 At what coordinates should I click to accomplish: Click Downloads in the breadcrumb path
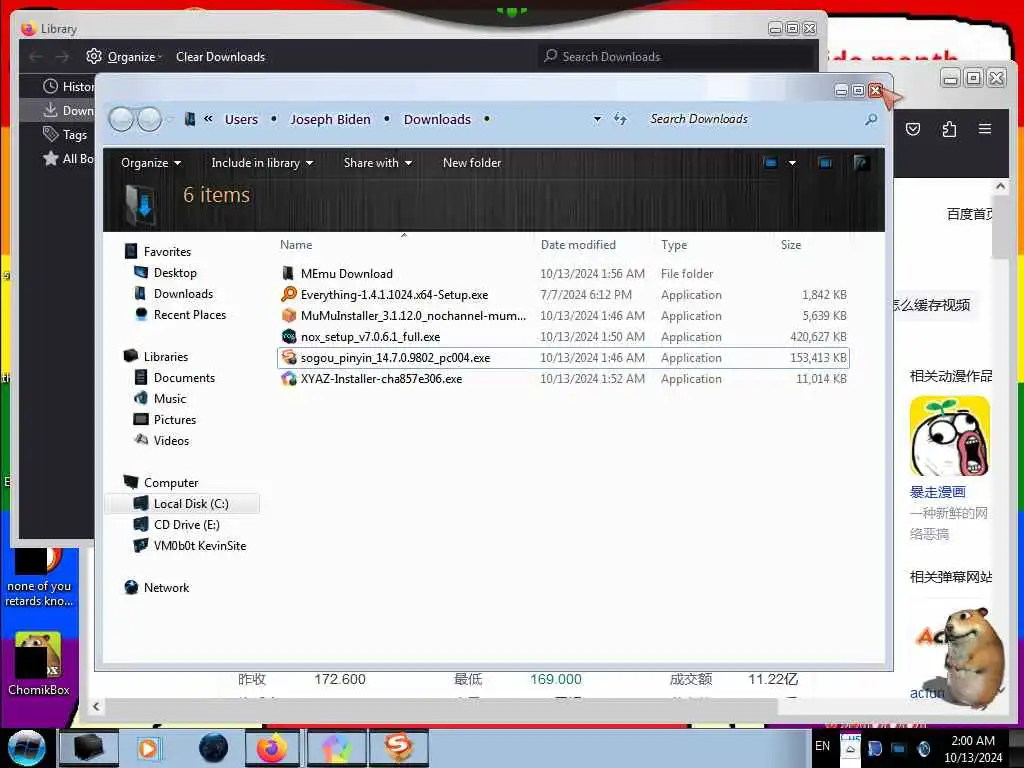click(437, 120)
